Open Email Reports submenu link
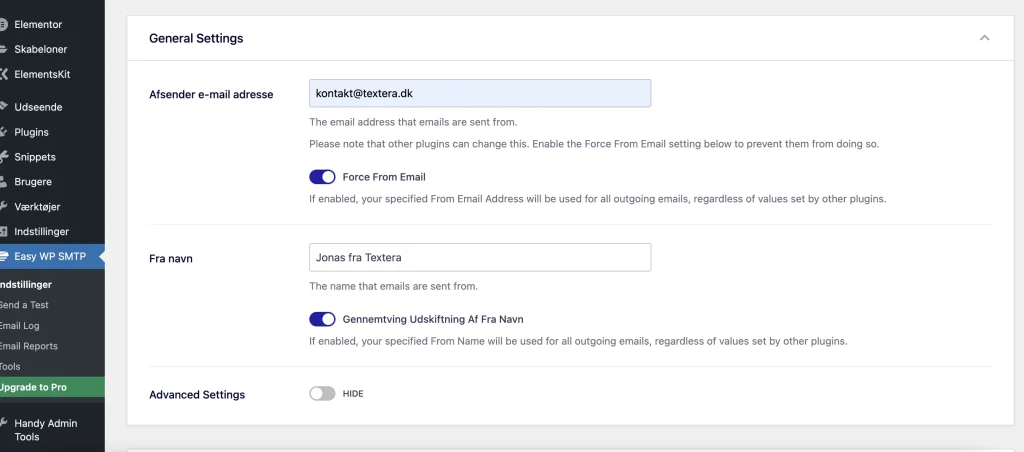The image size is (1024, 452). [29, 346]
